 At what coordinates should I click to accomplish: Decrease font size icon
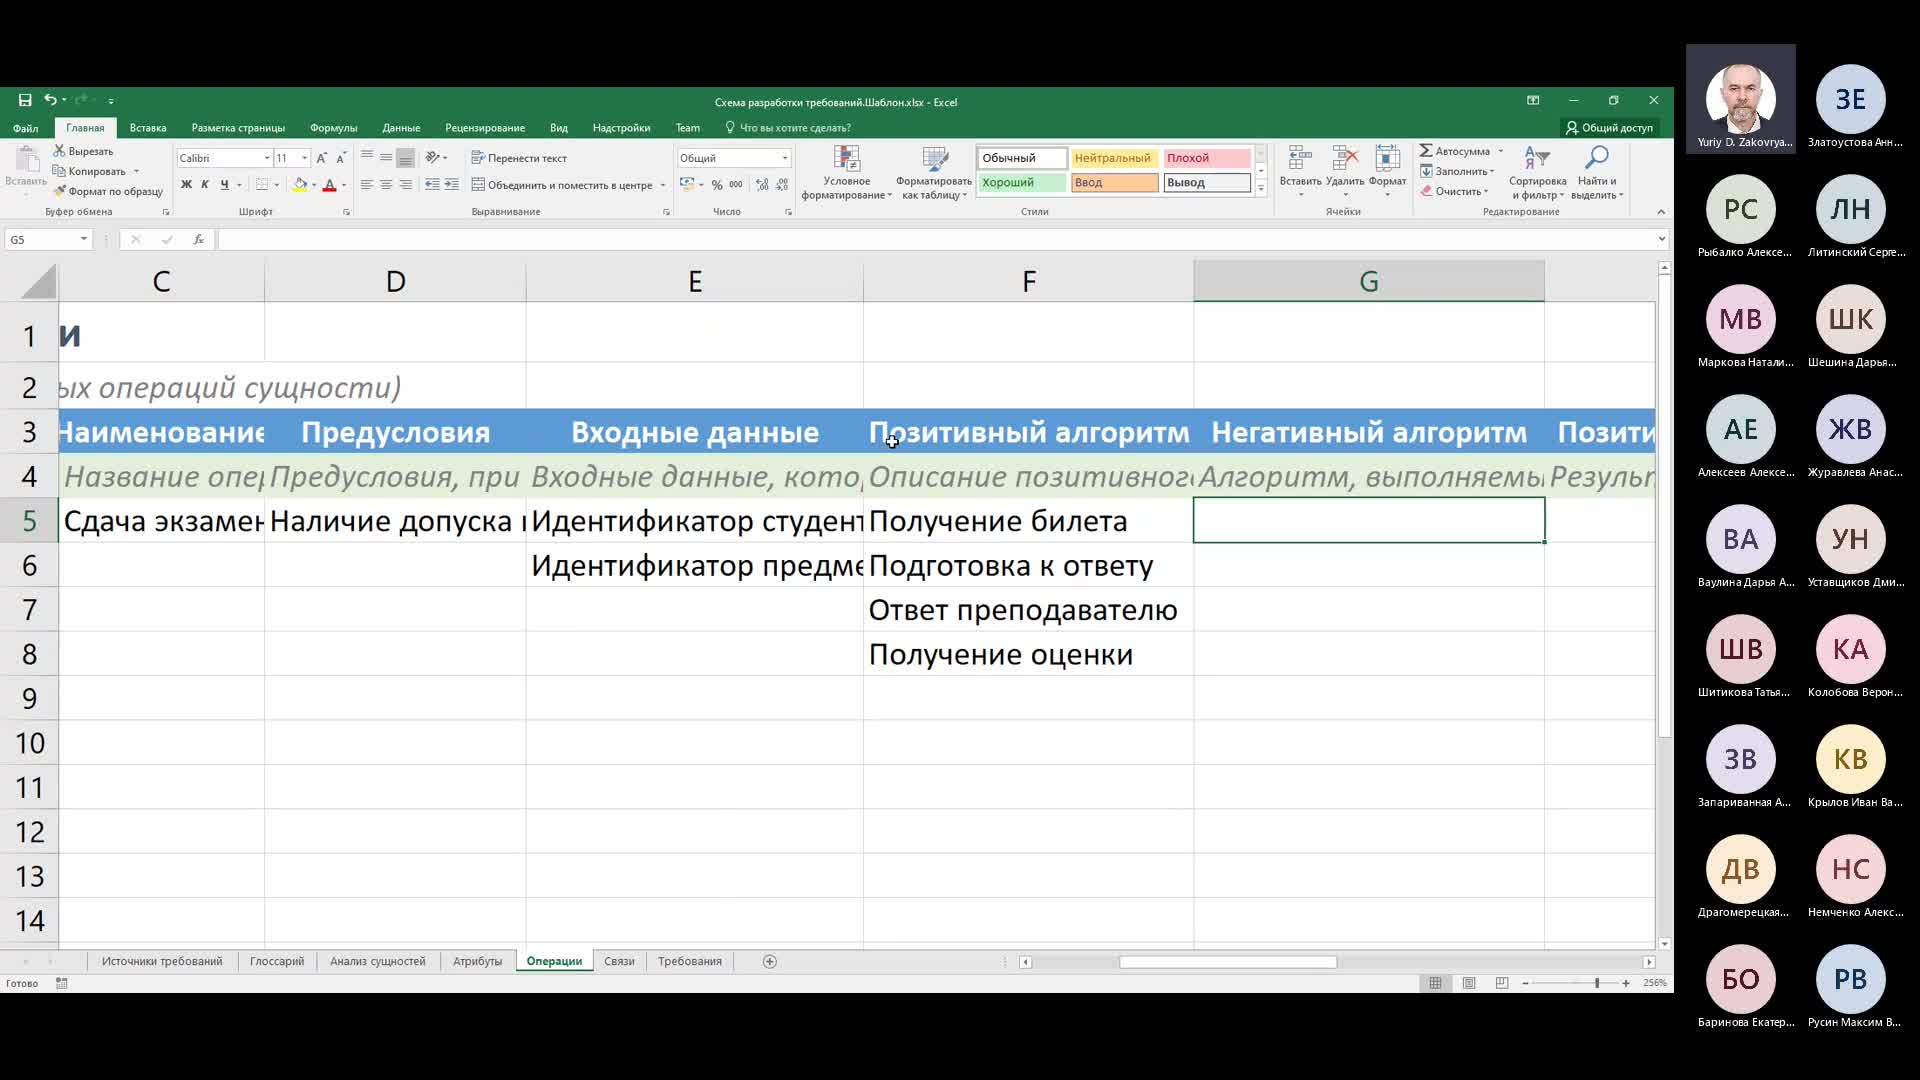(x=341, y=158)
